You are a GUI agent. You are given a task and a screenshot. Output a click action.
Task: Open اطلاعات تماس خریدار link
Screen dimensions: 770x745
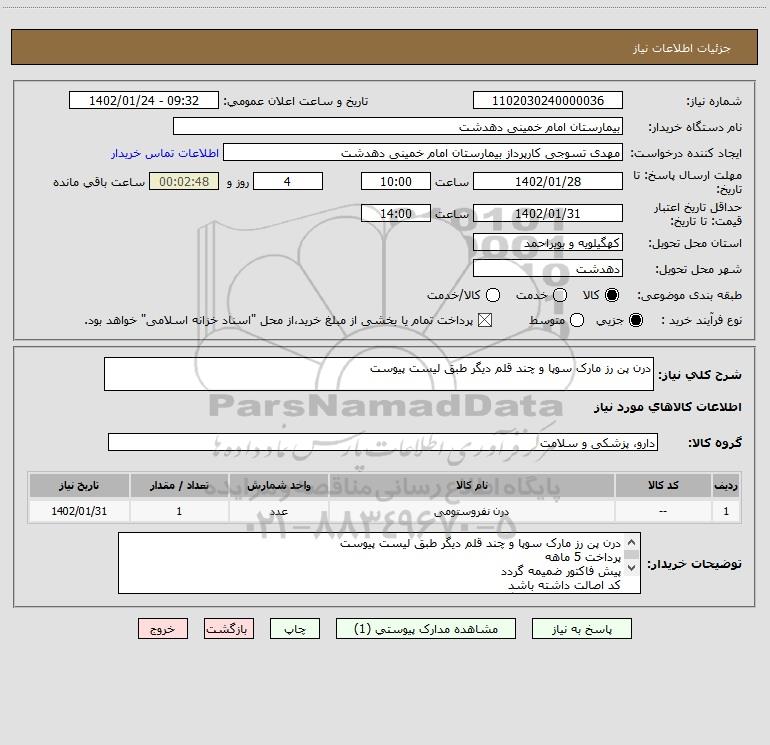coord(165,153)
